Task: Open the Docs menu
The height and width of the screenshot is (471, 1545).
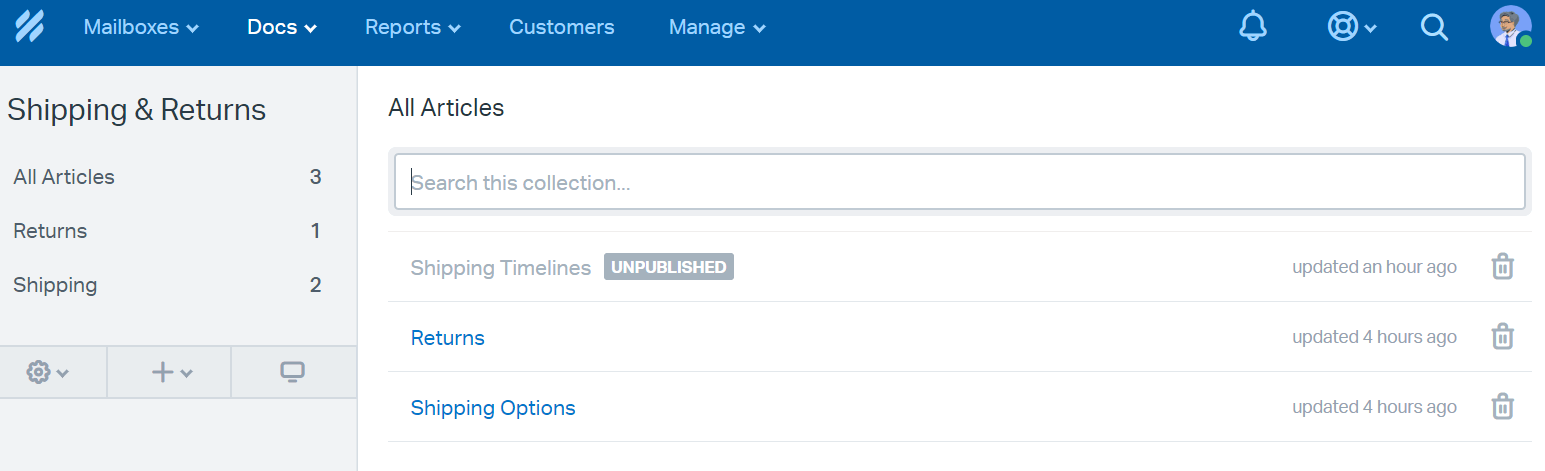Action: [281, 27]
